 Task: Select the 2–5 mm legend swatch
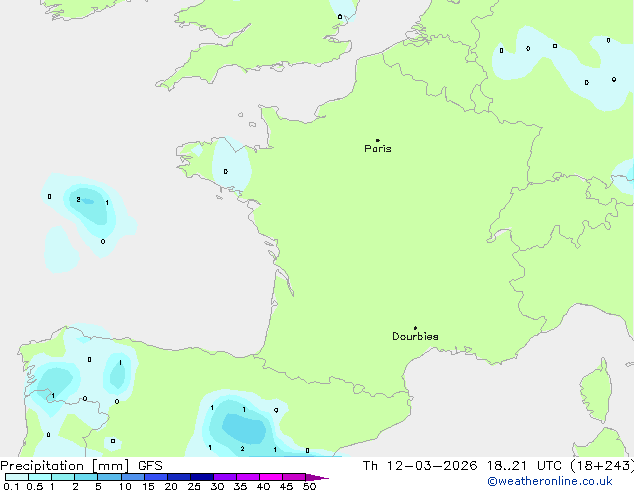(x=86, y=477)
